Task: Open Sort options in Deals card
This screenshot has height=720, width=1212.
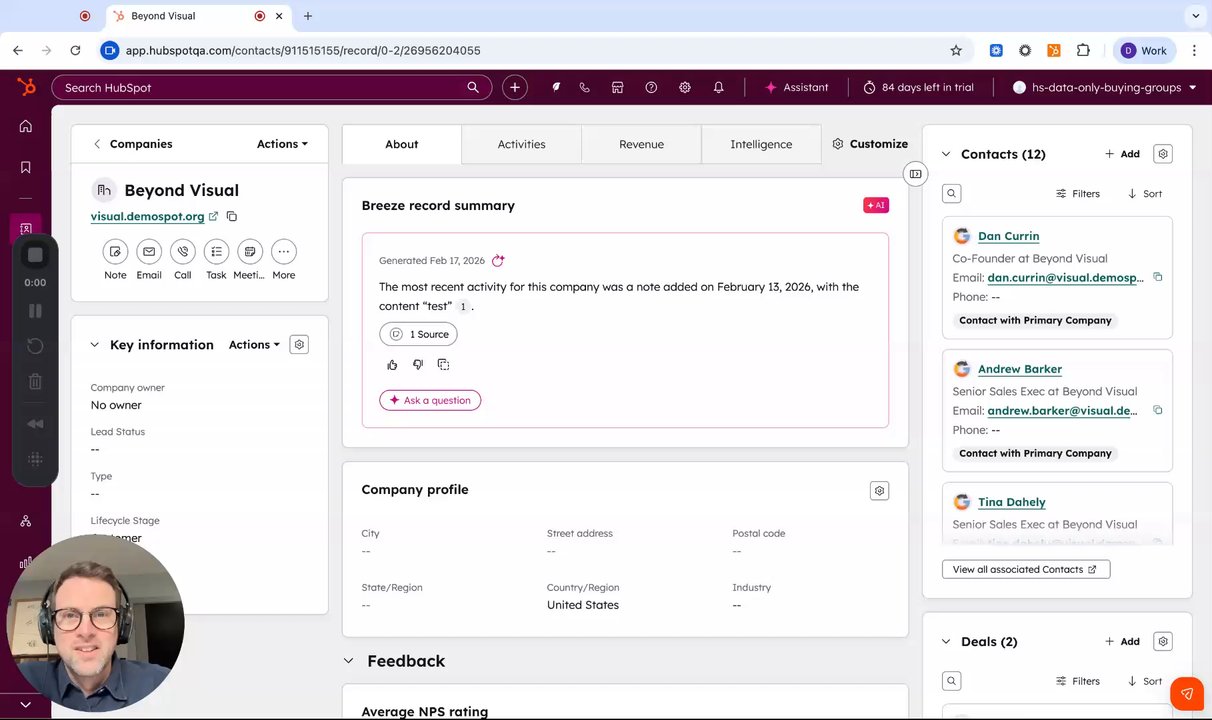Action: coord(1145,681)
